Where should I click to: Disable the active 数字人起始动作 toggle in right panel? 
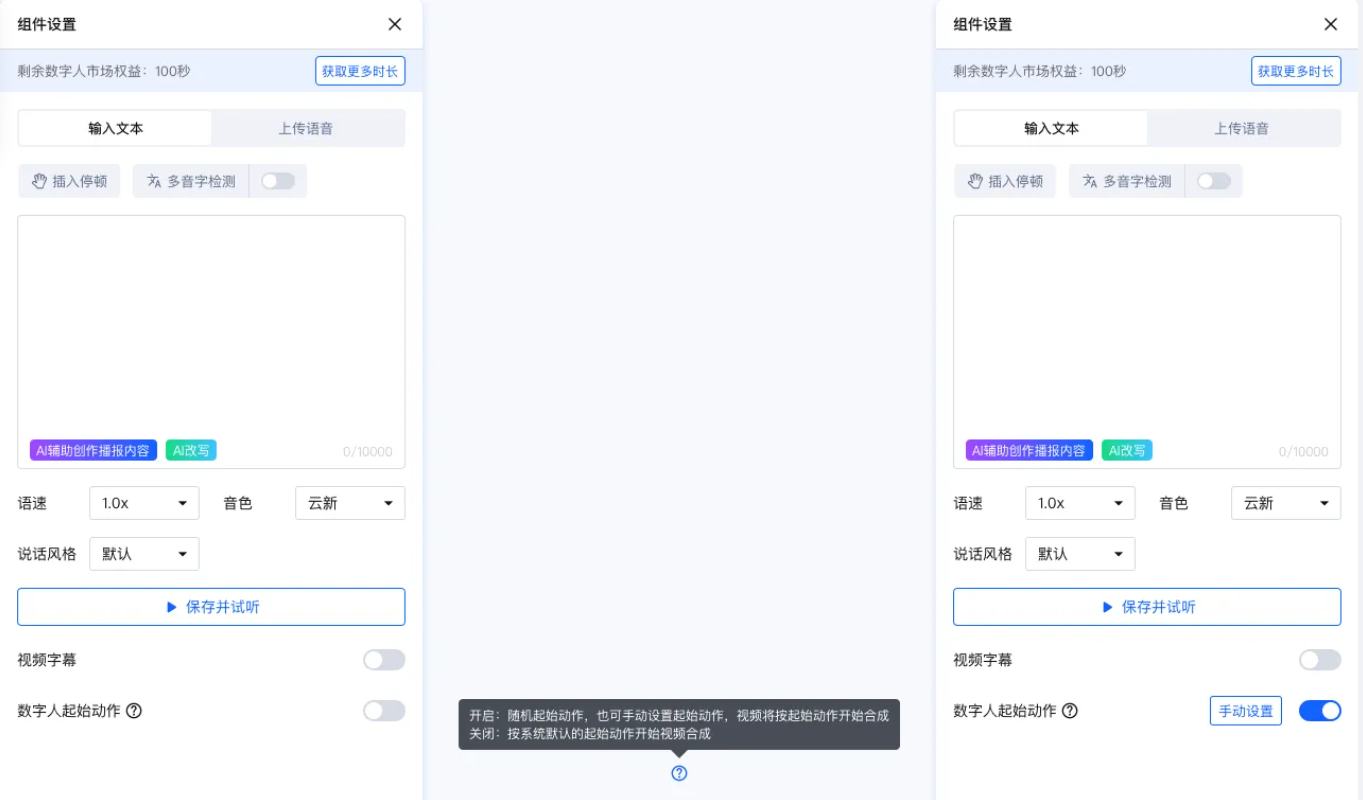(x=1319, y=711)
